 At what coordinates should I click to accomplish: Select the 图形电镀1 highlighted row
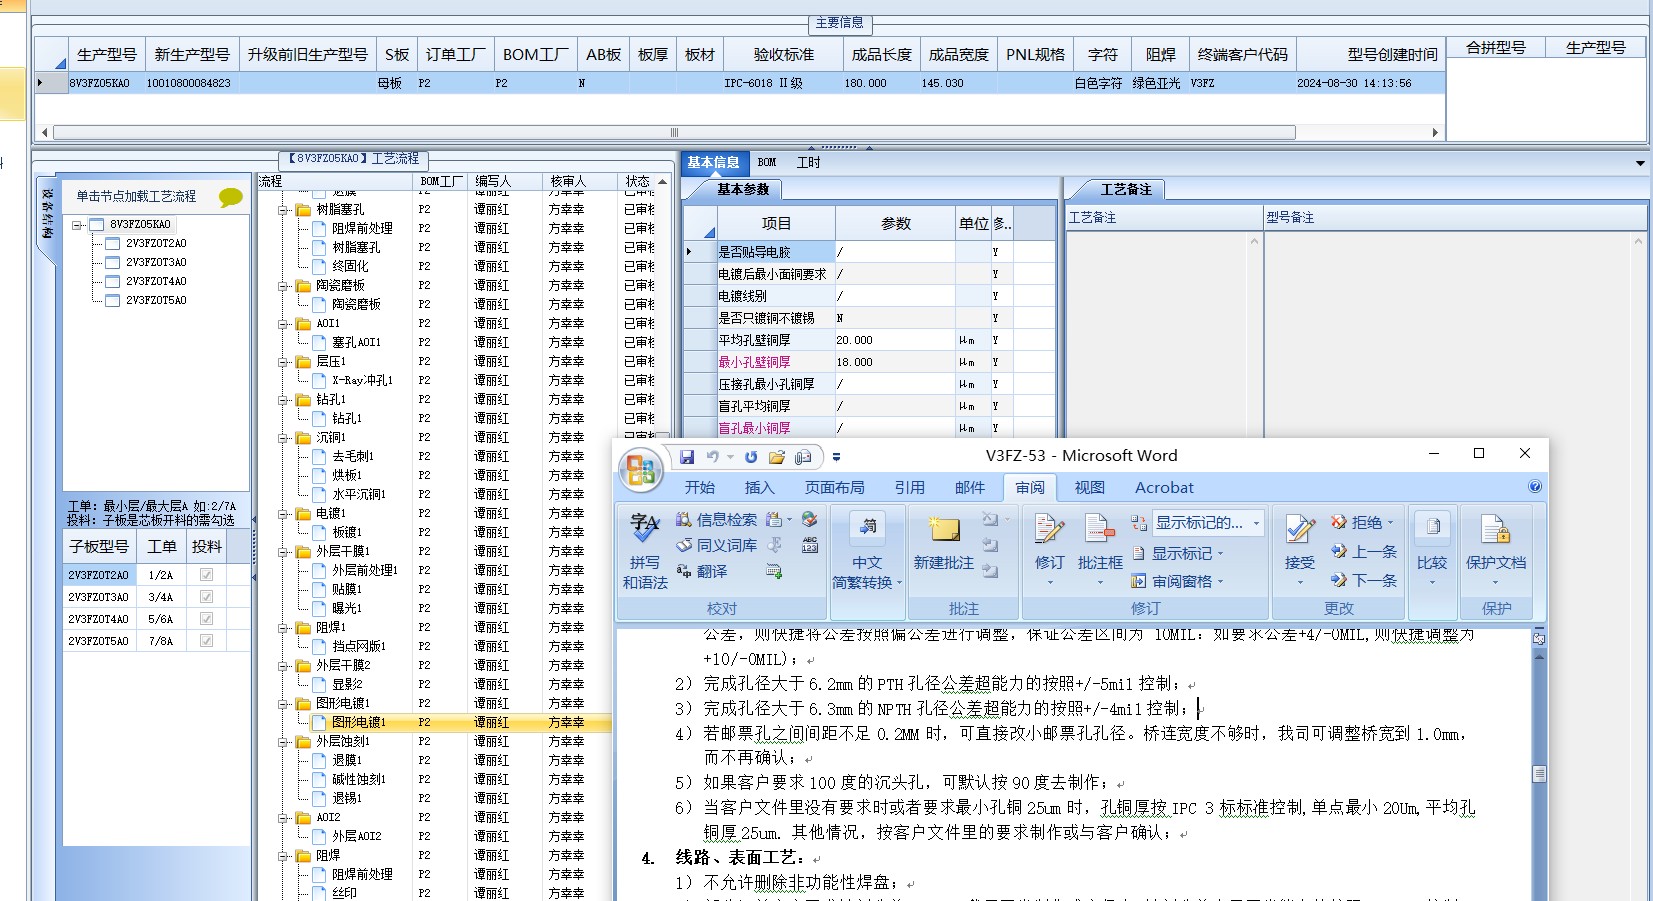pyautogui.click(x=435, y=722)
